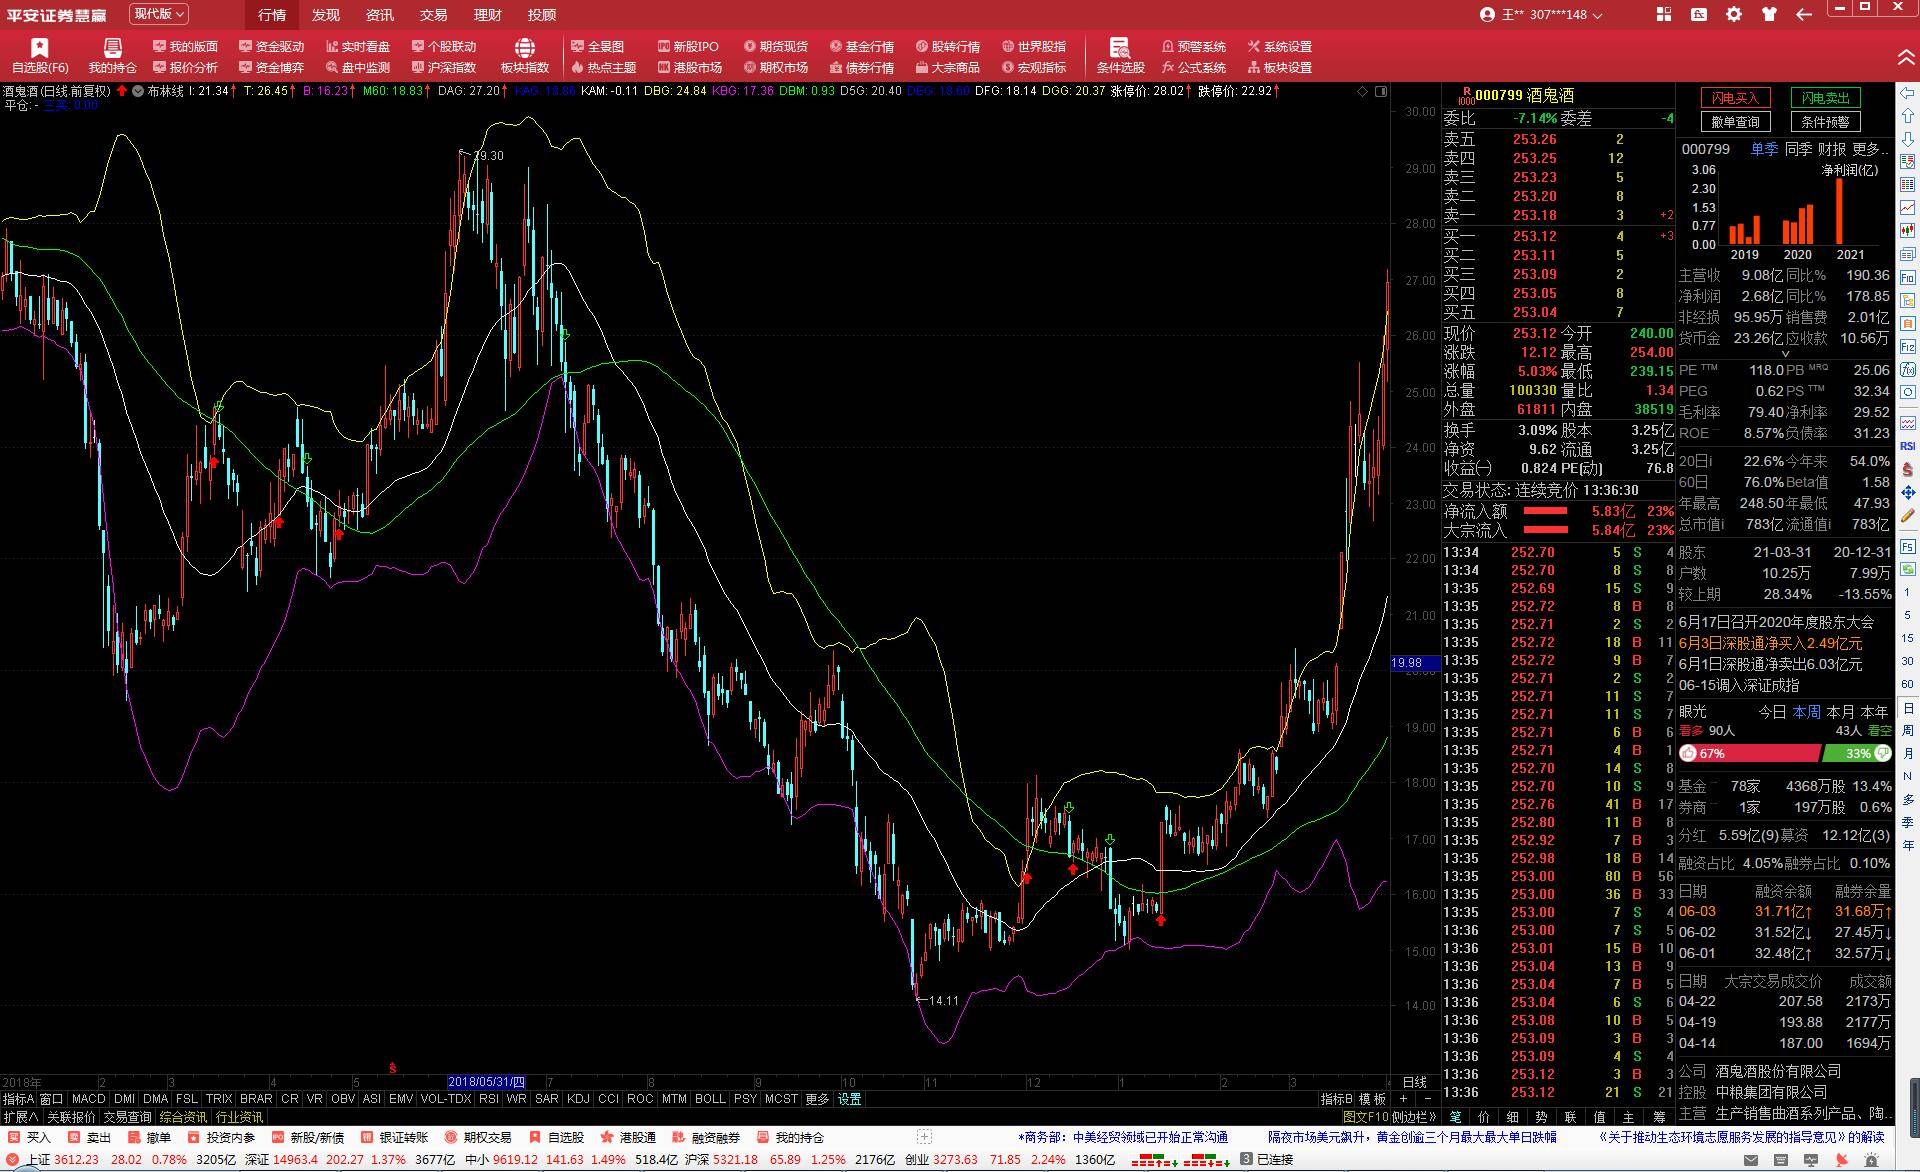Select MACD indicator tab
The image size is (1920, 1172).
pos(88,1099)
